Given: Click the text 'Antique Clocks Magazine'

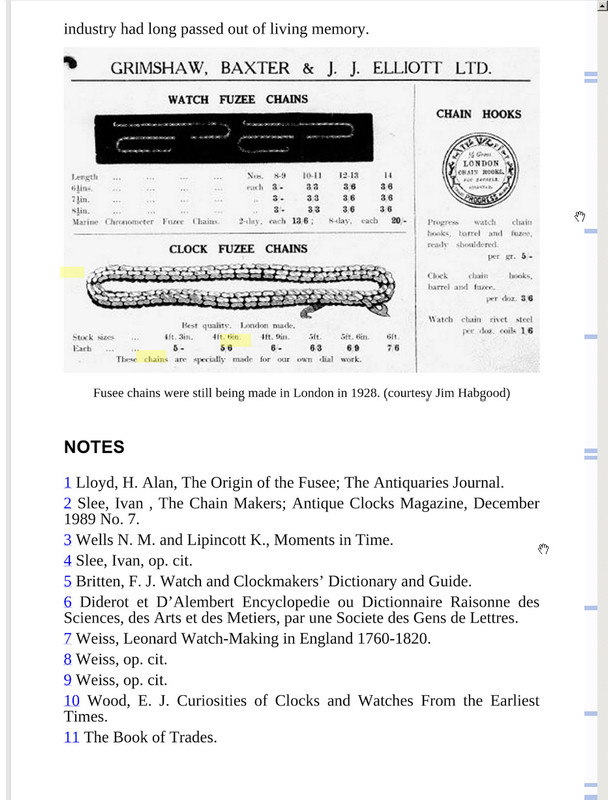Looking at the screenshot, I should pos(380,504).
